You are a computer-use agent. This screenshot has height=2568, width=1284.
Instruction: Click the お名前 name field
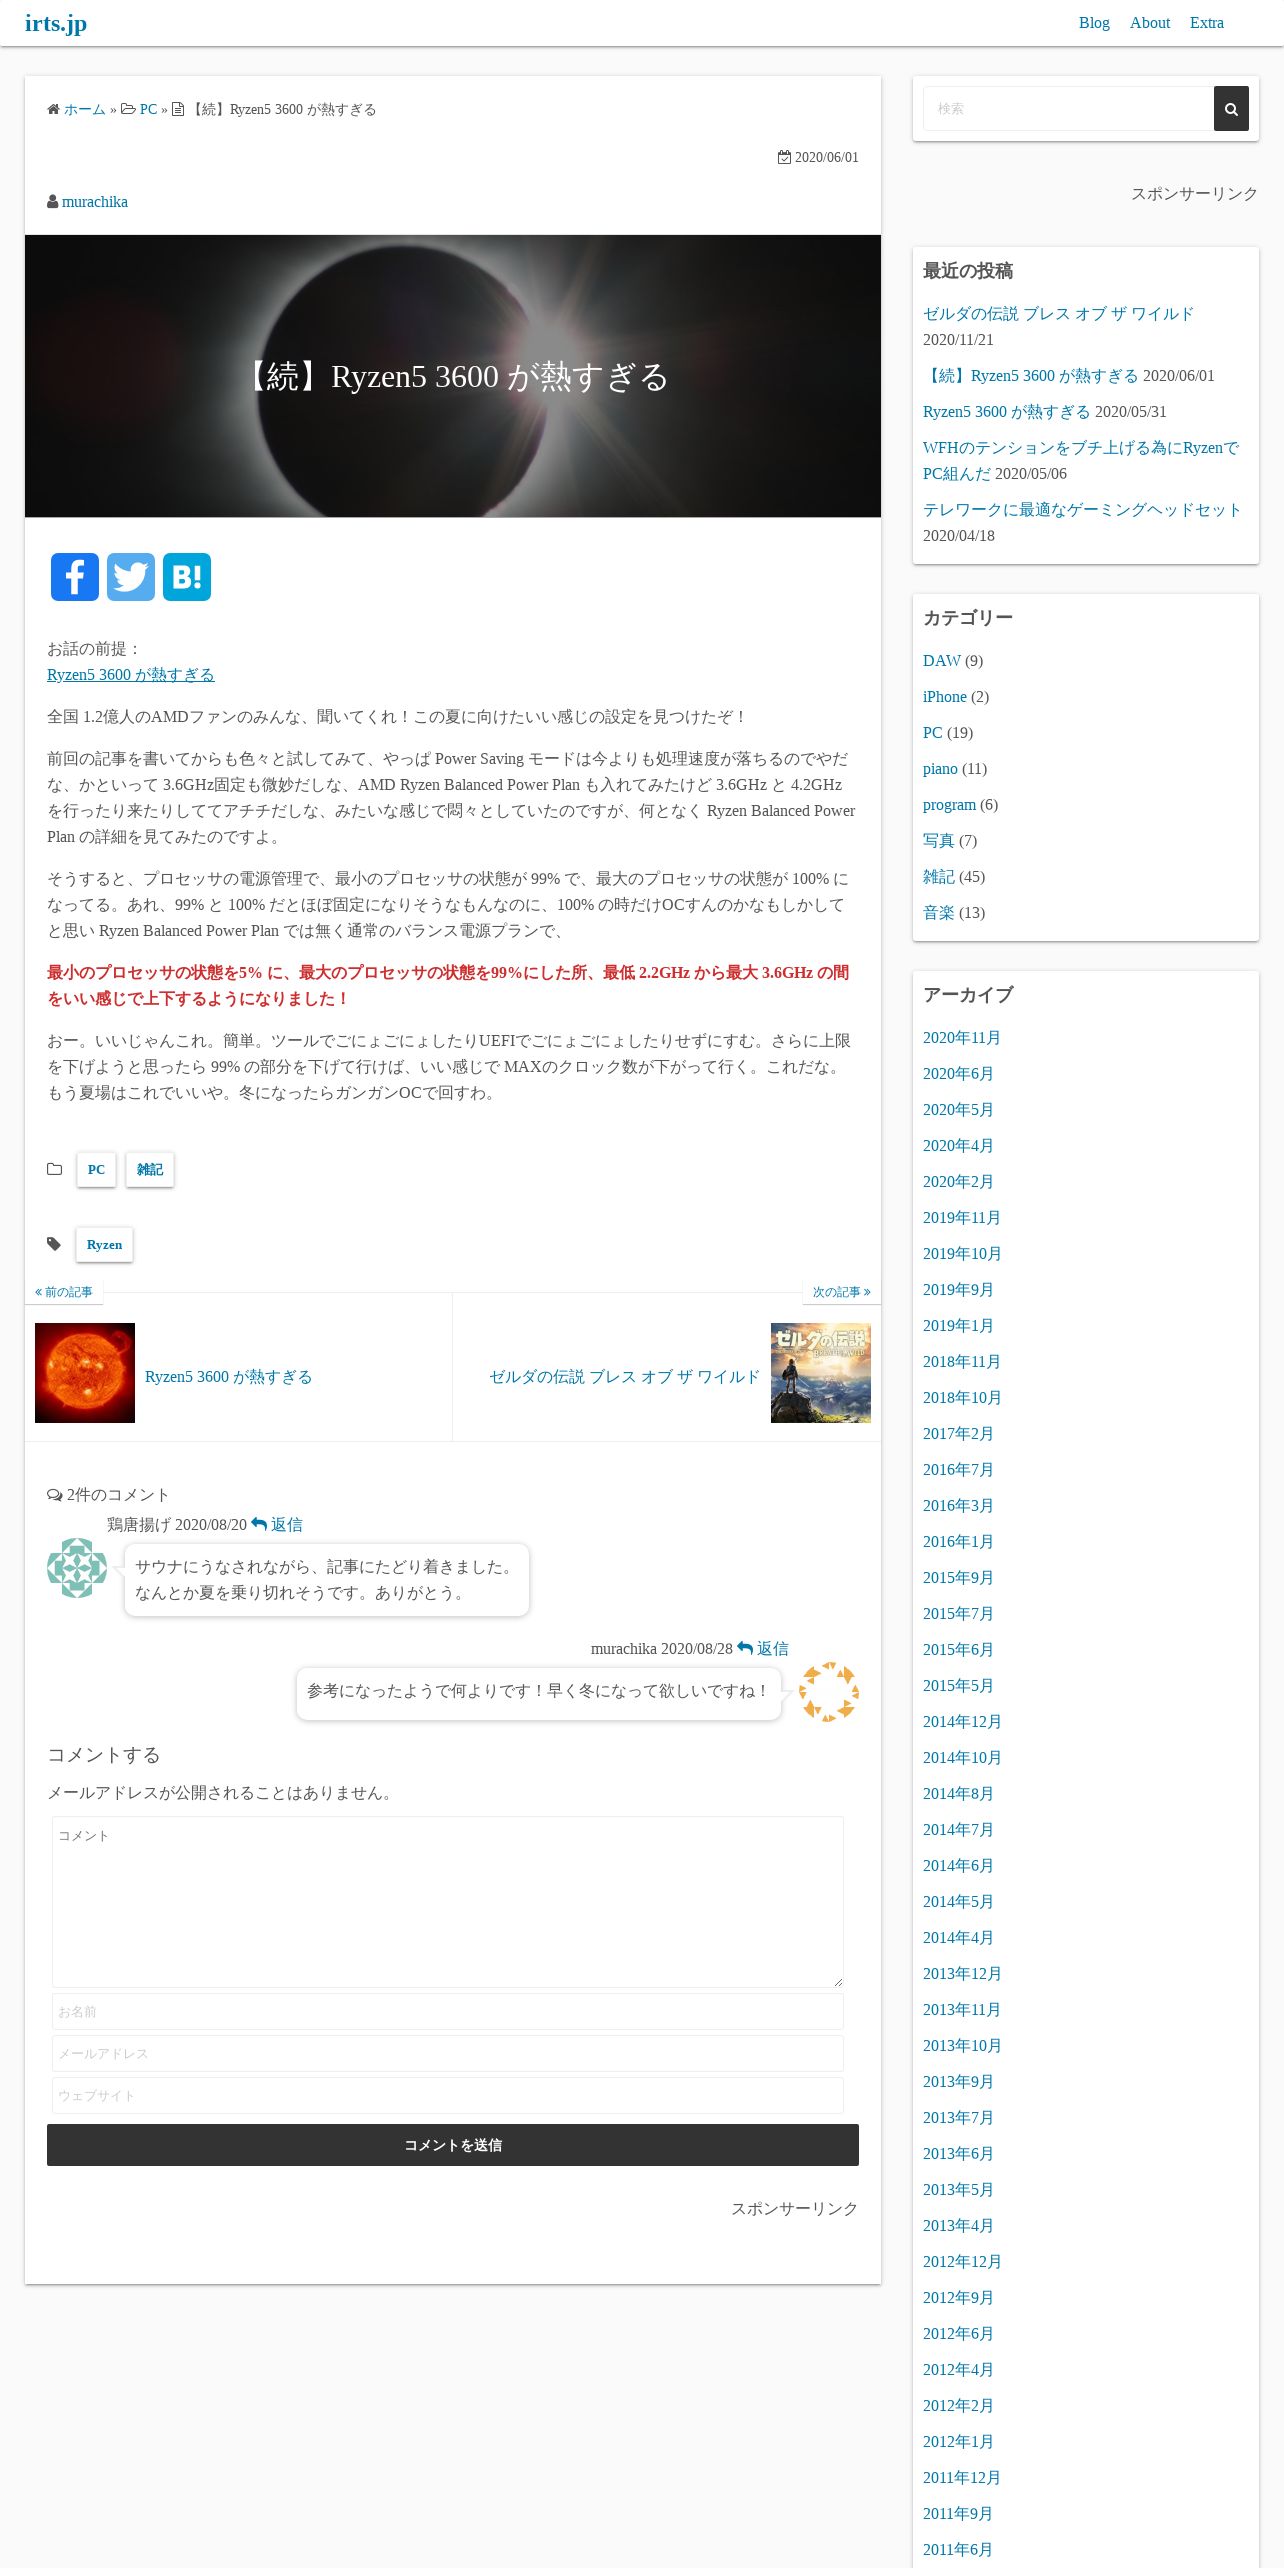pyautogui.click(x=448, y=2012)
